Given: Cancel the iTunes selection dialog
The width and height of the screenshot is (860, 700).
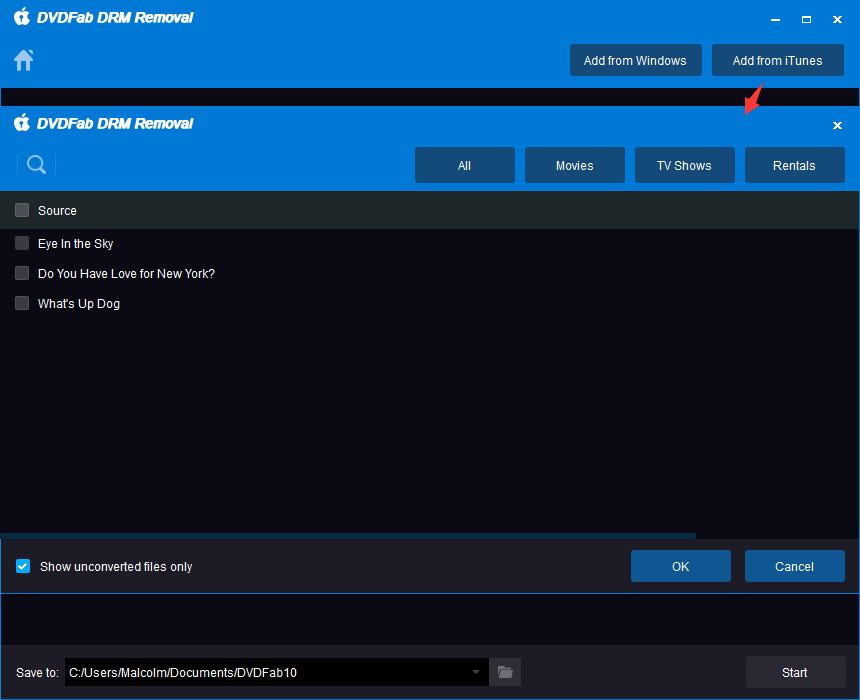Looking at the screenshot, I should coord(794,566).
